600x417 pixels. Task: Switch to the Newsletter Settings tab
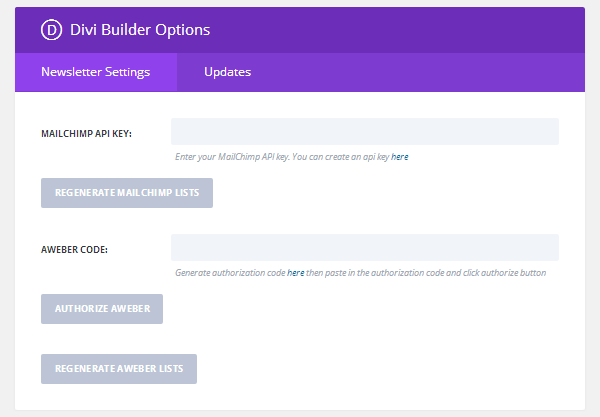[x=96, y=72]
